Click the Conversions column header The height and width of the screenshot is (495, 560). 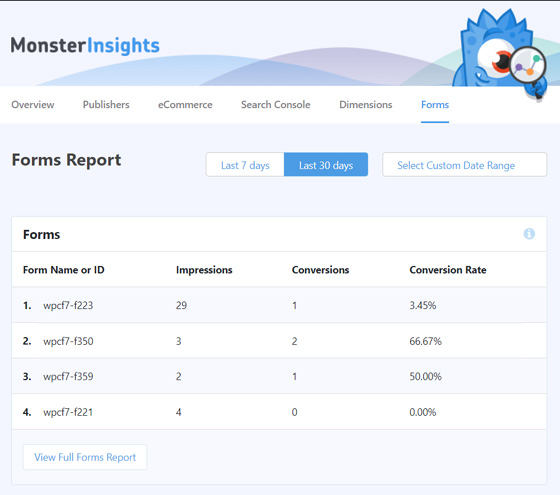pos(320,270)
